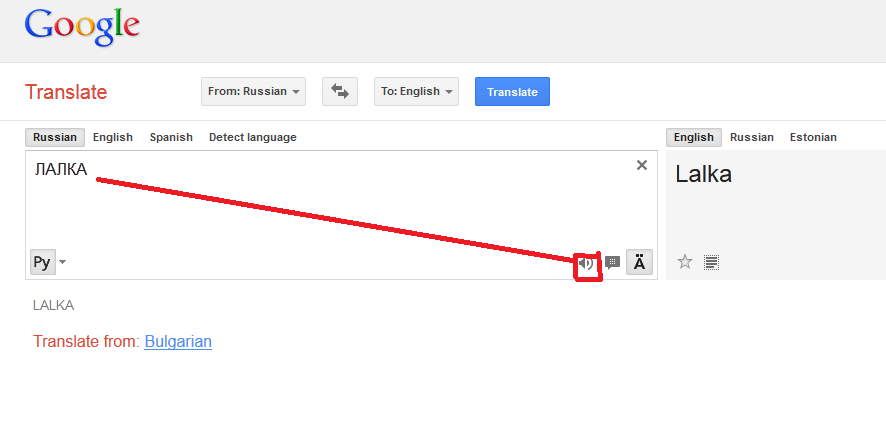Click the Lalka translation result text
The image size is (886, 435).
tap(703, 174)
